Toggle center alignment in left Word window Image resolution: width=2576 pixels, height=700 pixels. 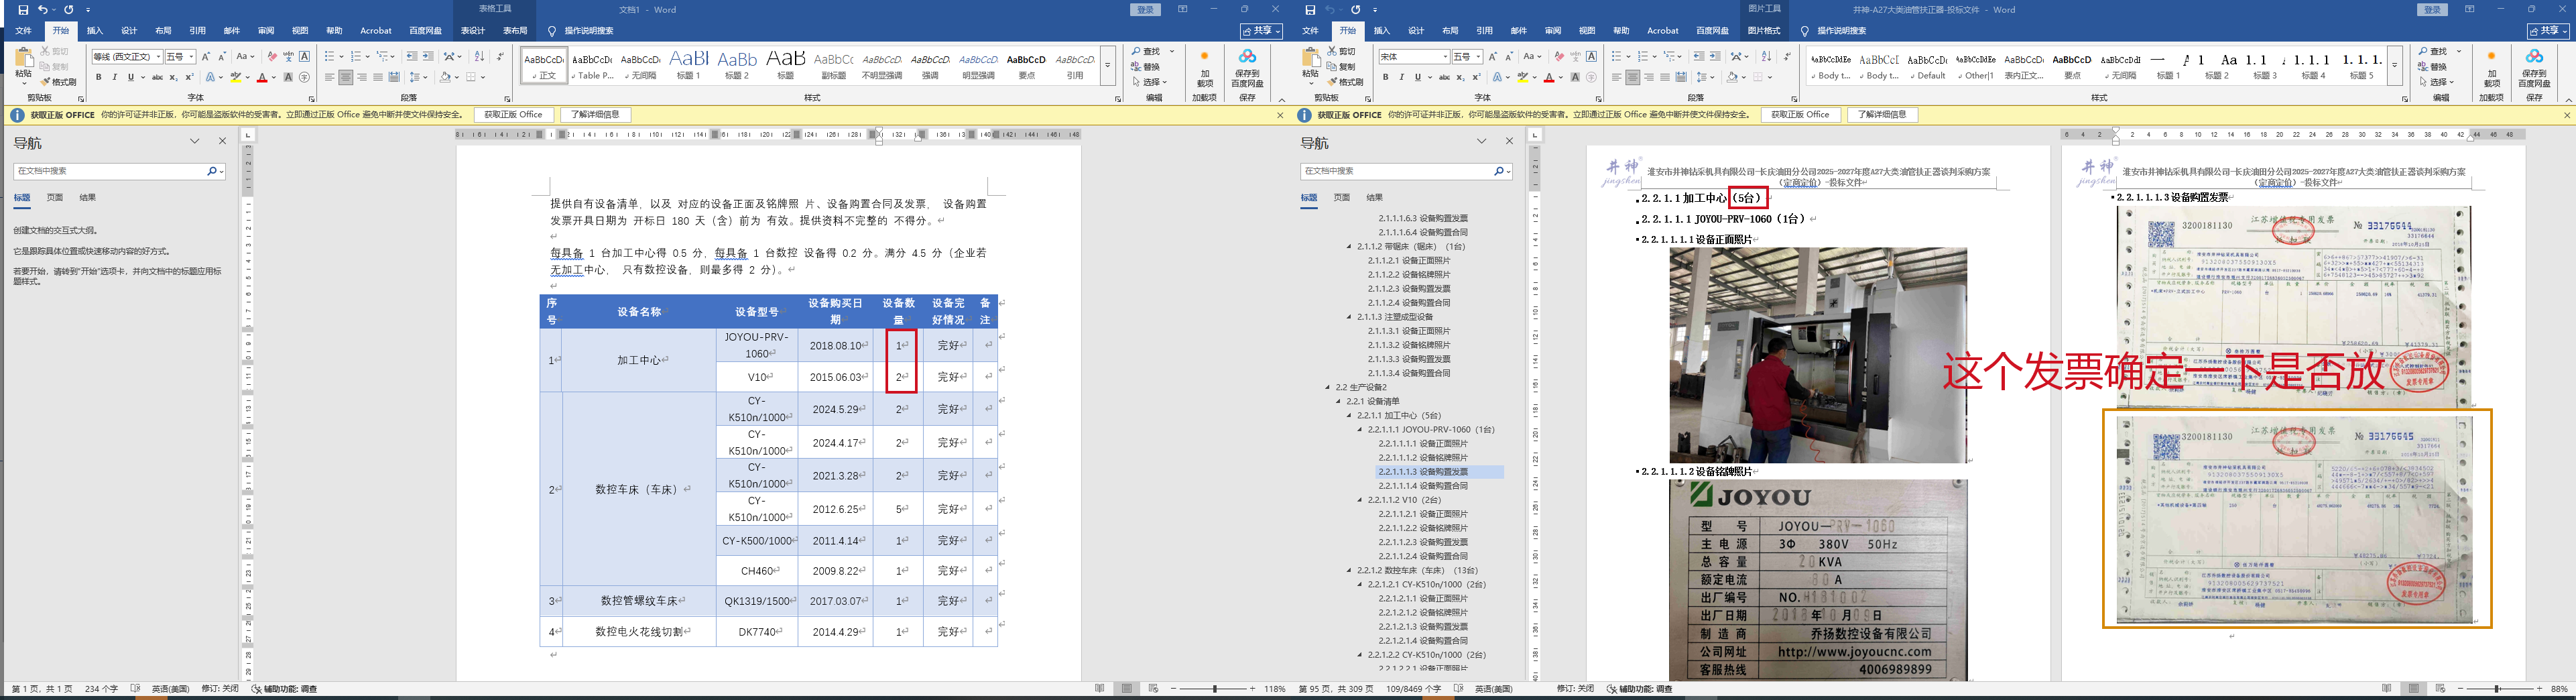click(345, 77)
